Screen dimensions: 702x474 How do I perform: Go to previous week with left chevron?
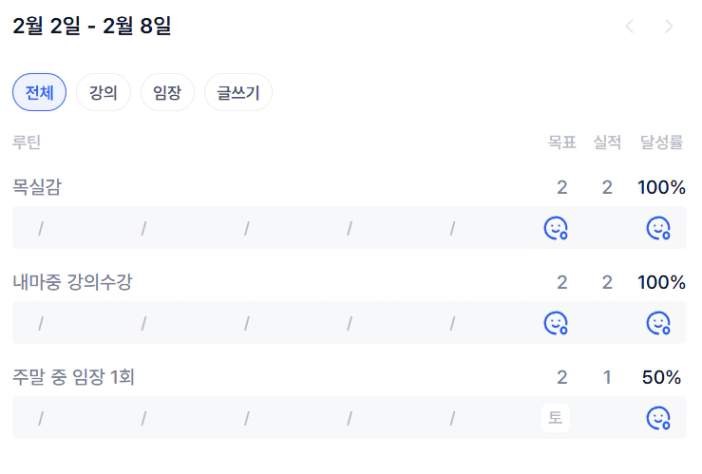(630, 27)
